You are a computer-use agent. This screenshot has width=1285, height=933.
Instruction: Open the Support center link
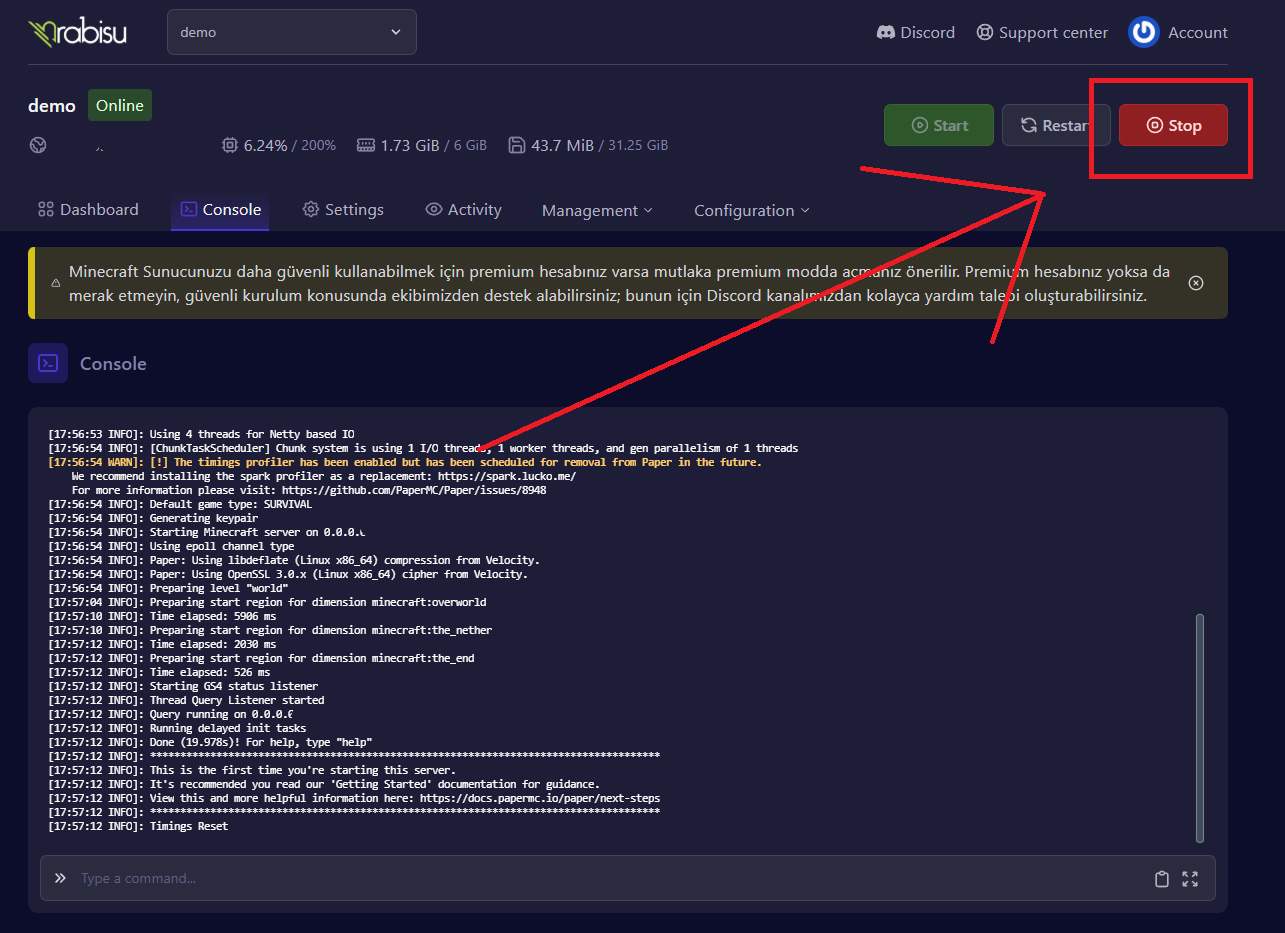point(1042,32)
